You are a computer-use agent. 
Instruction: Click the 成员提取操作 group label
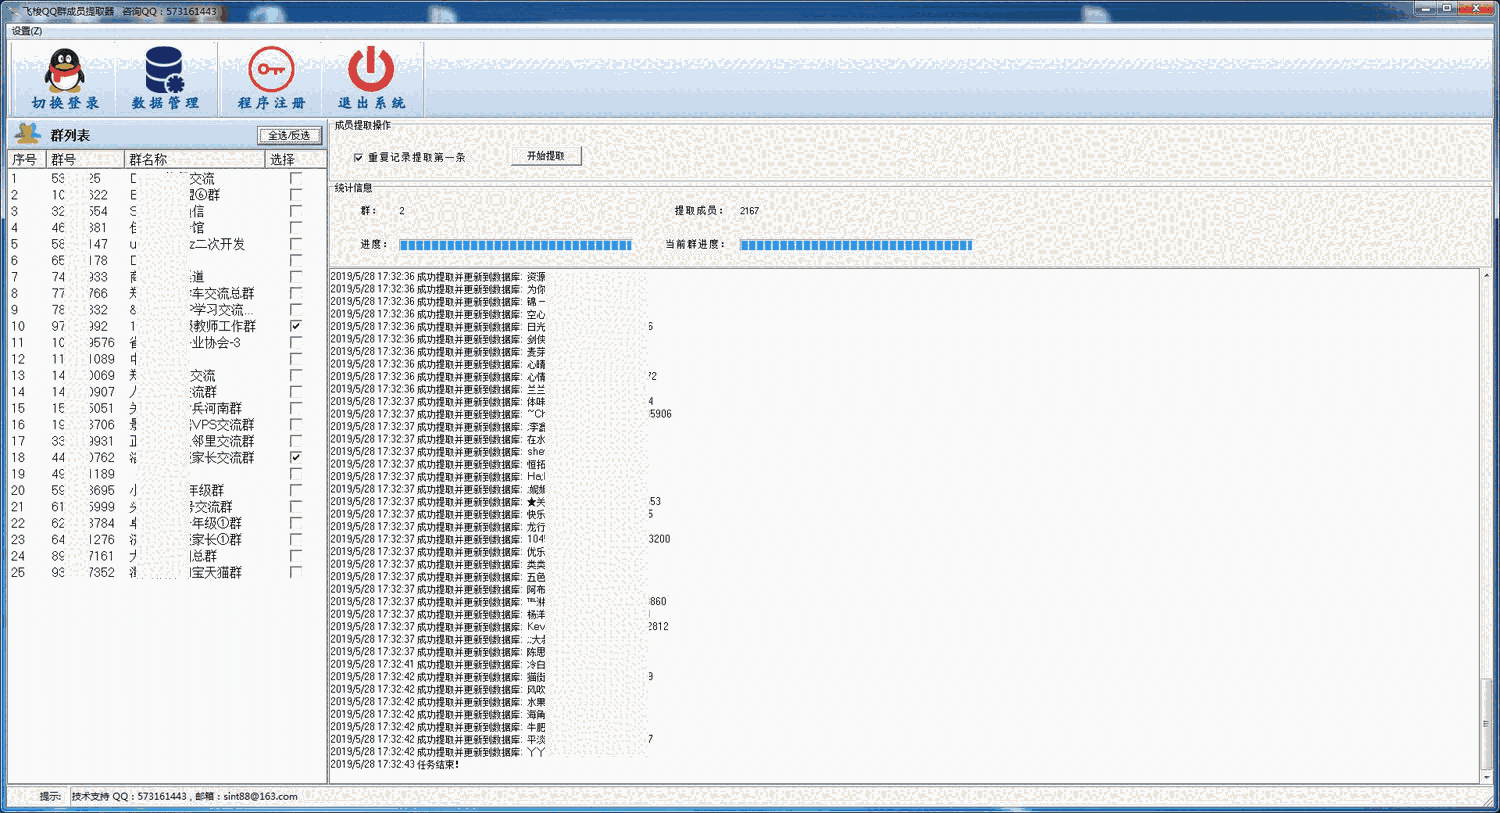click(362, 125)
